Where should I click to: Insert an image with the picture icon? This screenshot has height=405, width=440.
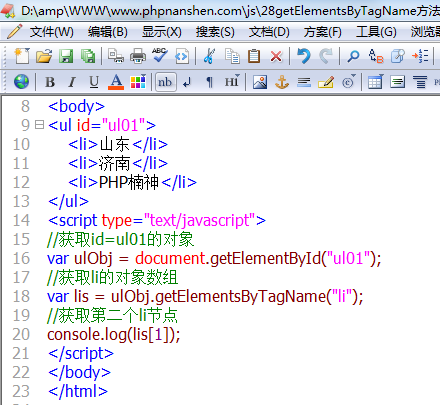[x=260, y=82]
